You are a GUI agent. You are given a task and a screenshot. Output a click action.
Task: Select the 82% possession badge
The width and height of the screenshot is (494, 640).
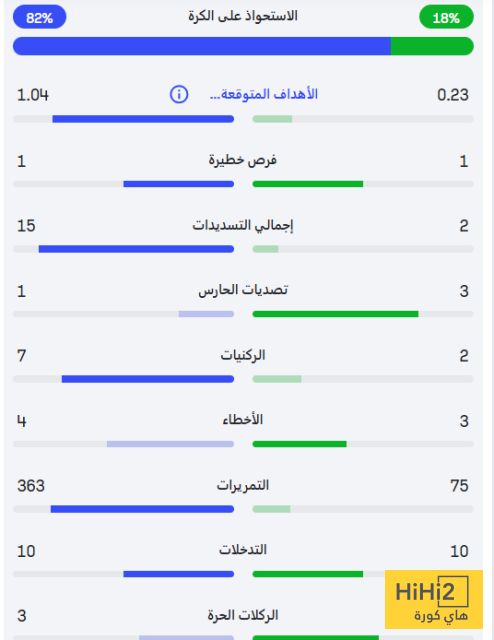click(x=40, y=17)
